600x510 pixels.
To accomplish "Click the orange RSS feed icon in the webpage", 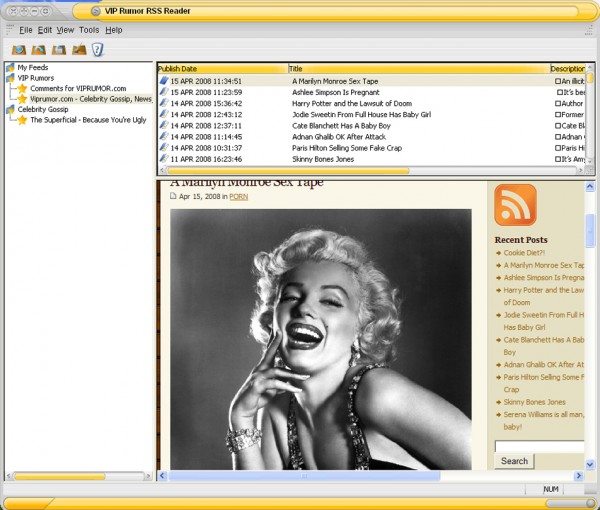I will coord(515,204).
